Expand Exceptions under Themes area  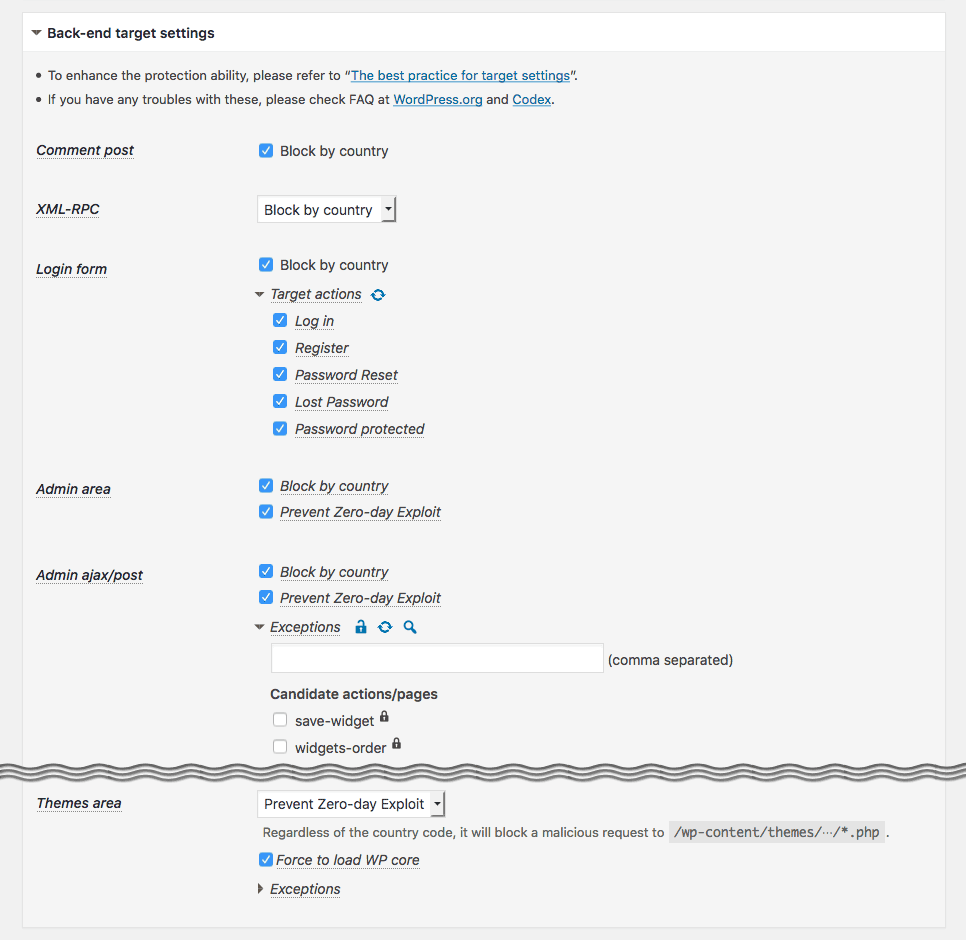[x=299, y=889]
